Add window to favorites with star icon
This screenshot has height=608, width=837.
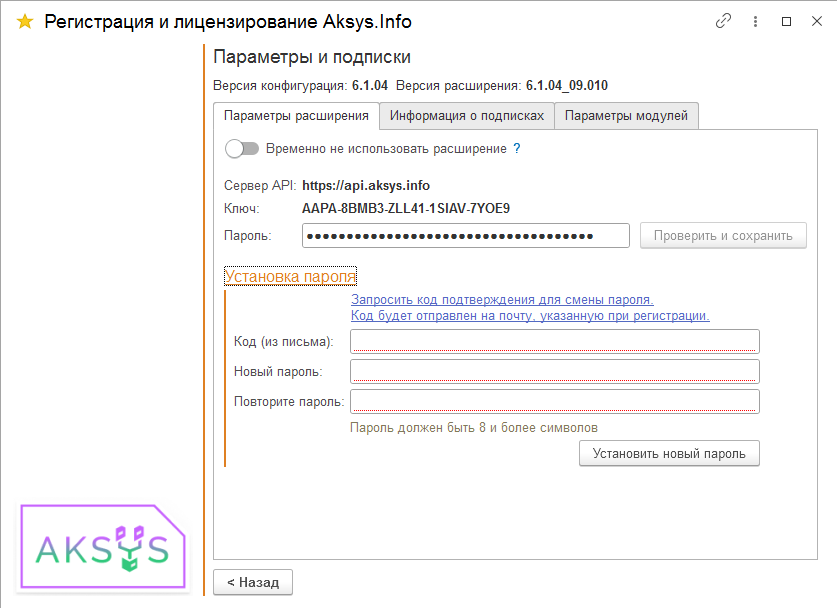[25, 22]
